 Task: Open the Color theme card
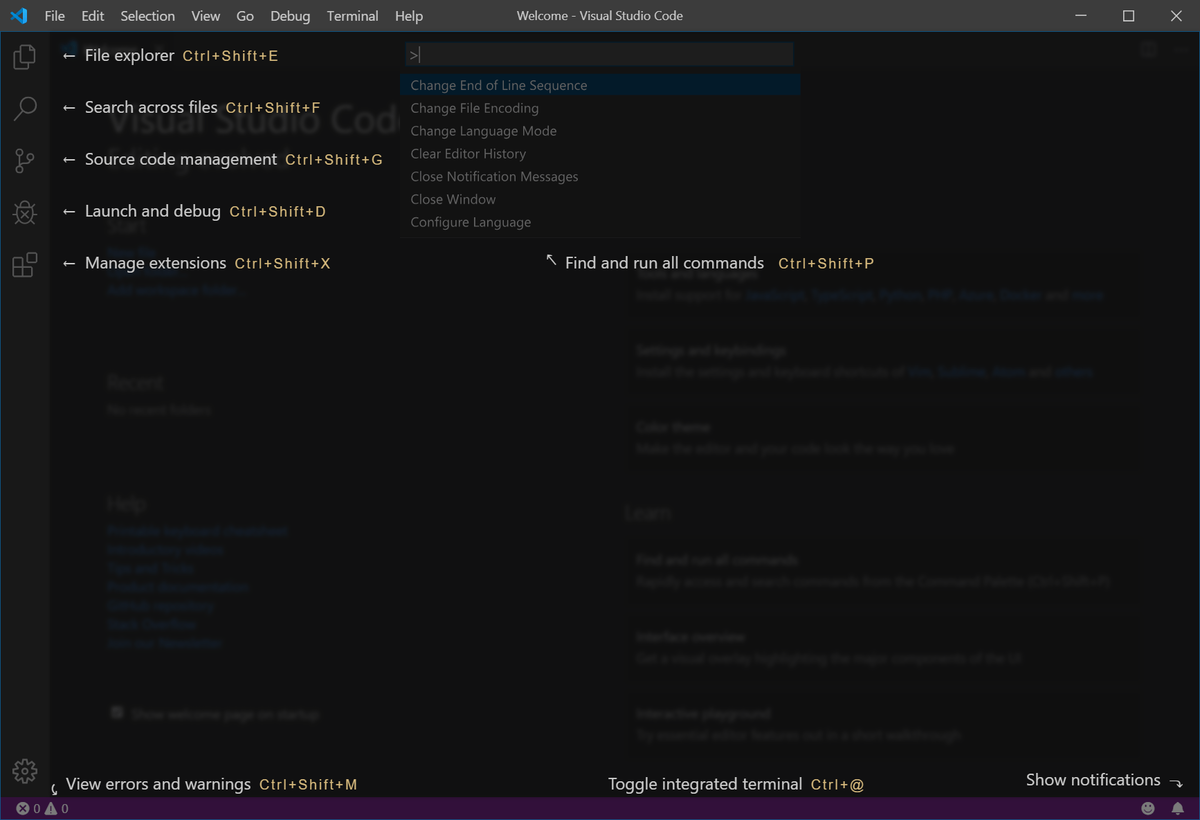883,438
